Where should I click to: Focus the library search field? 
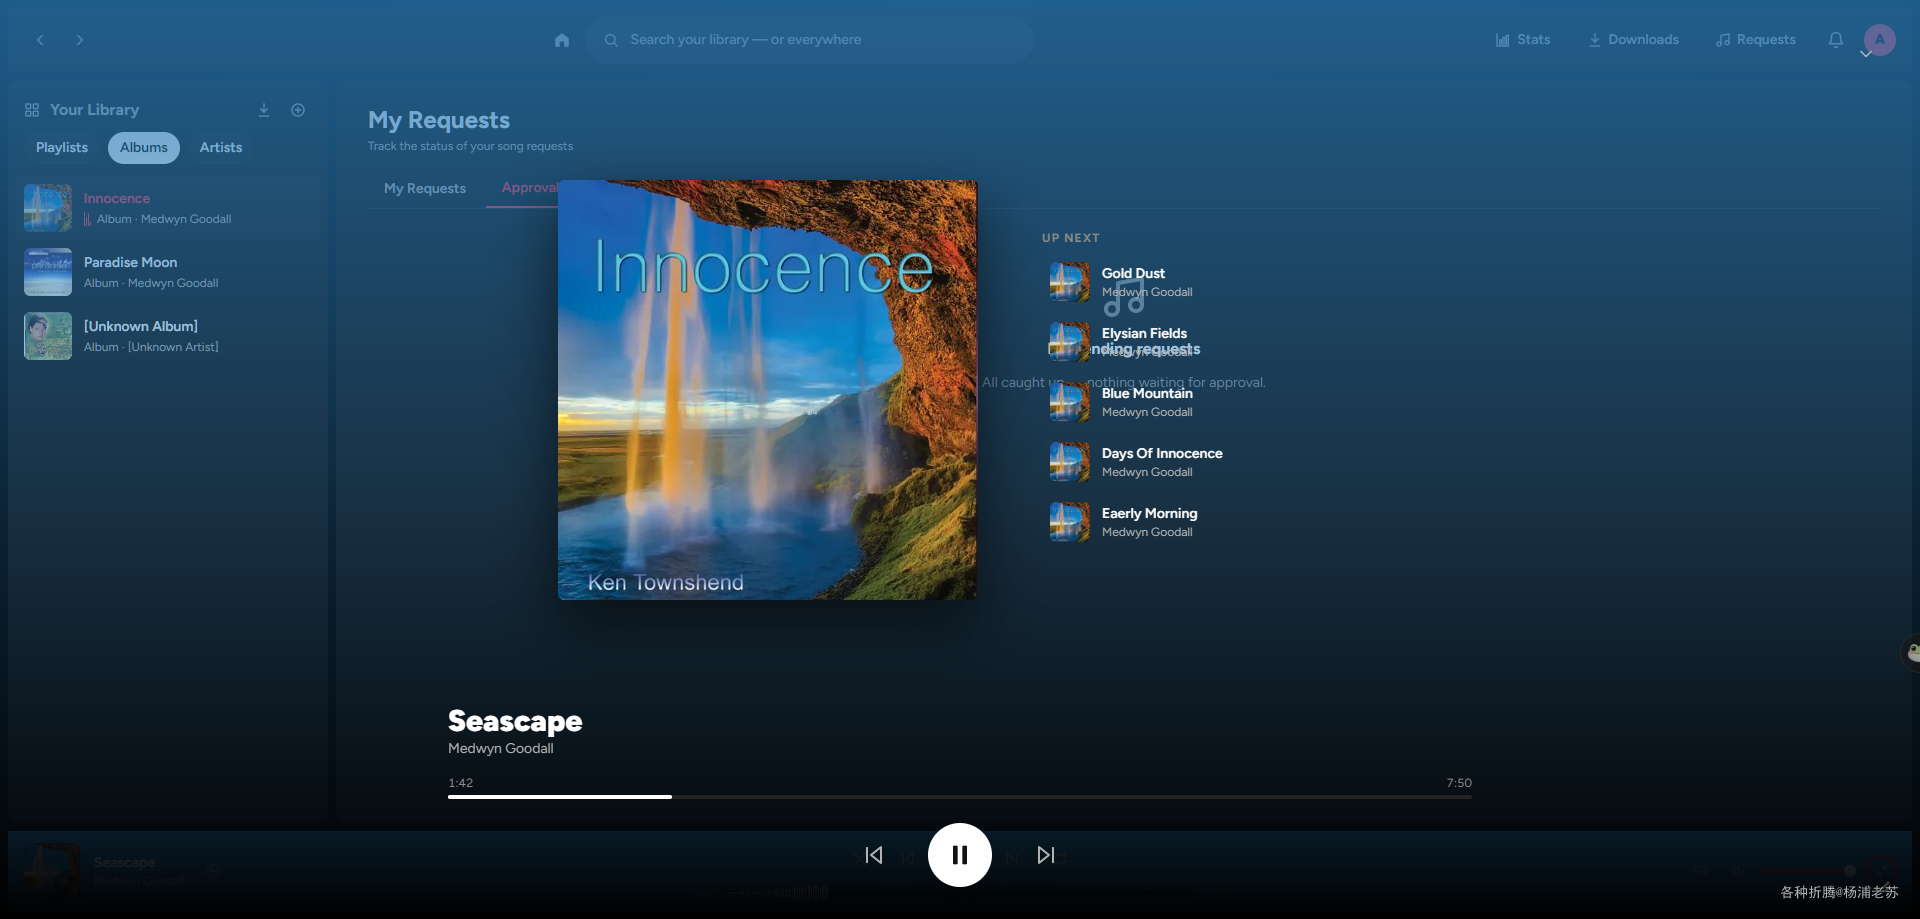pyautogui.click(x=810, y=40)
